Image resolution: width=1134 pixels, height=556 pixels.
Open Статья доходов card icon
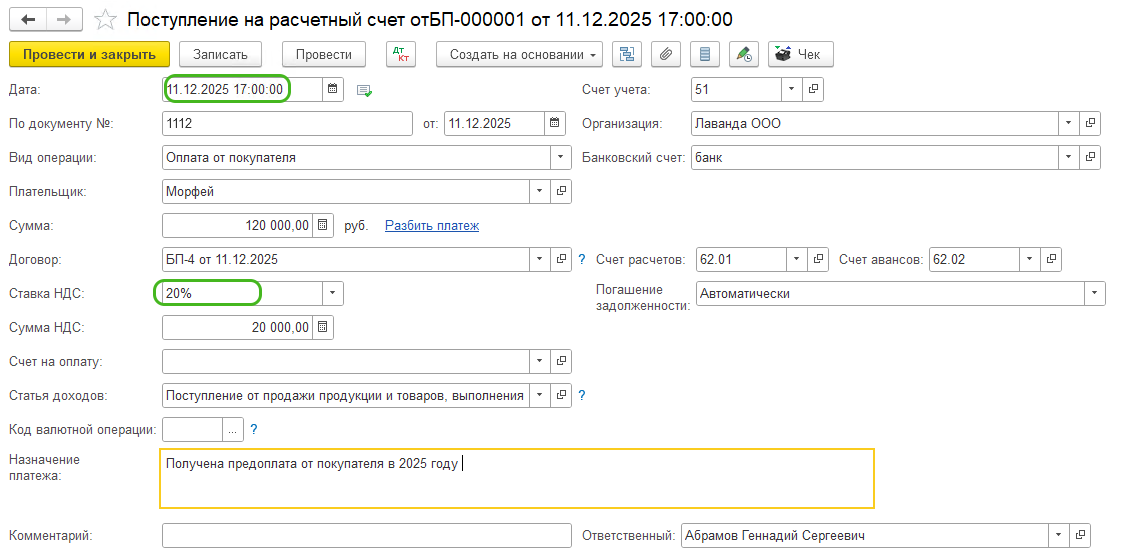pos(560,395)
